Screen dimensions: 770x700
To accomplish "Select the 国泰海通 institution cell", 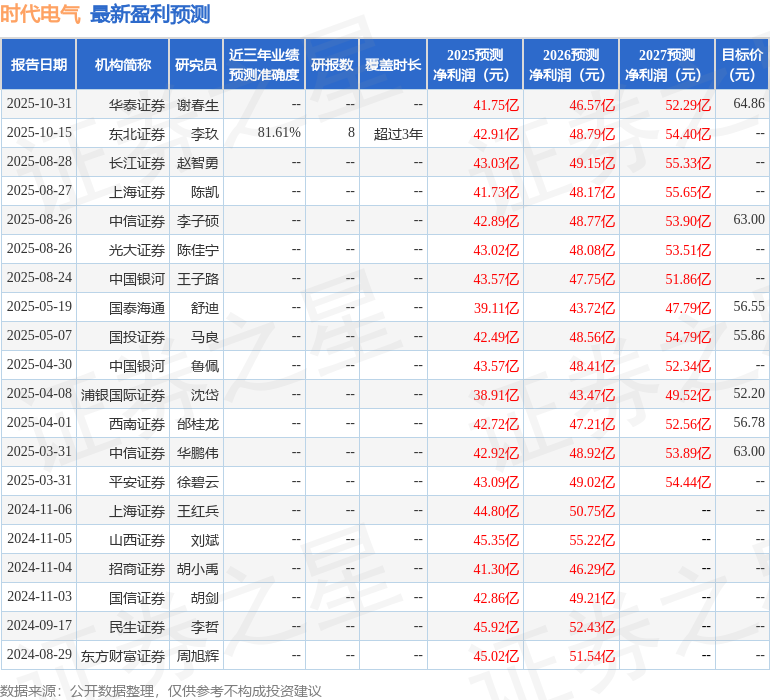I will [x=137, y=308].
